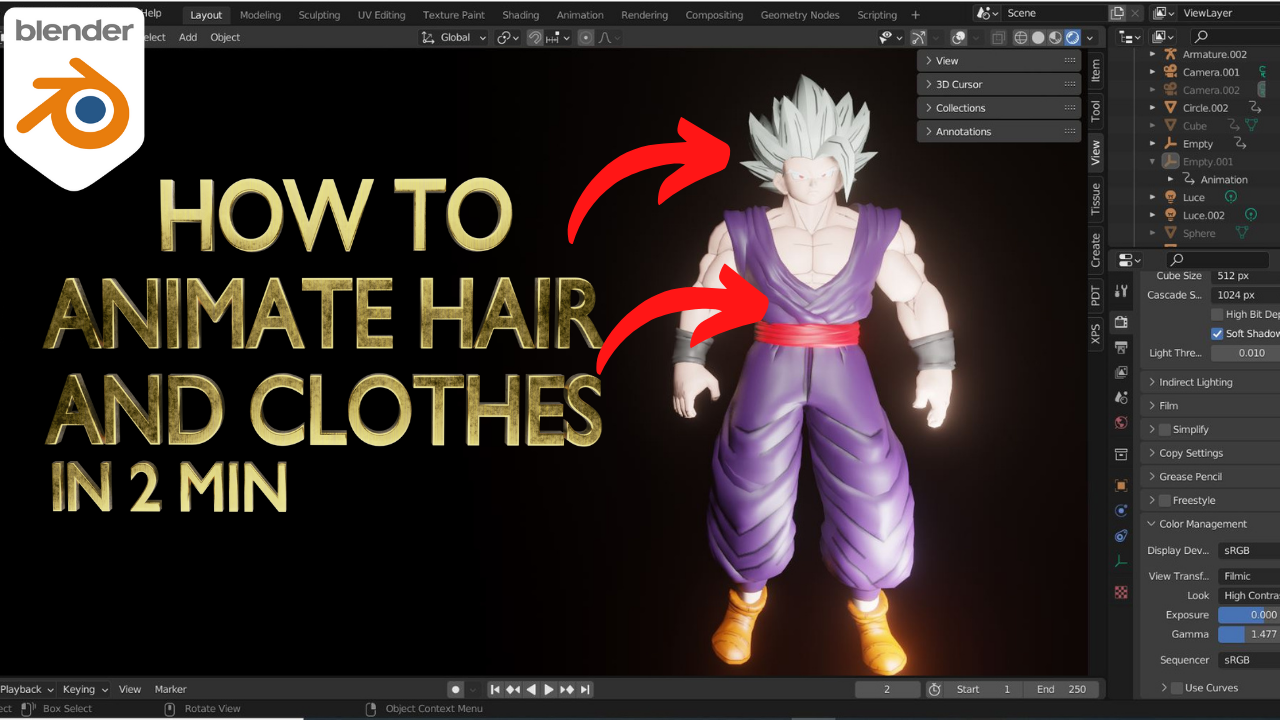Open View Transform Filmic dropdown

1248,576
